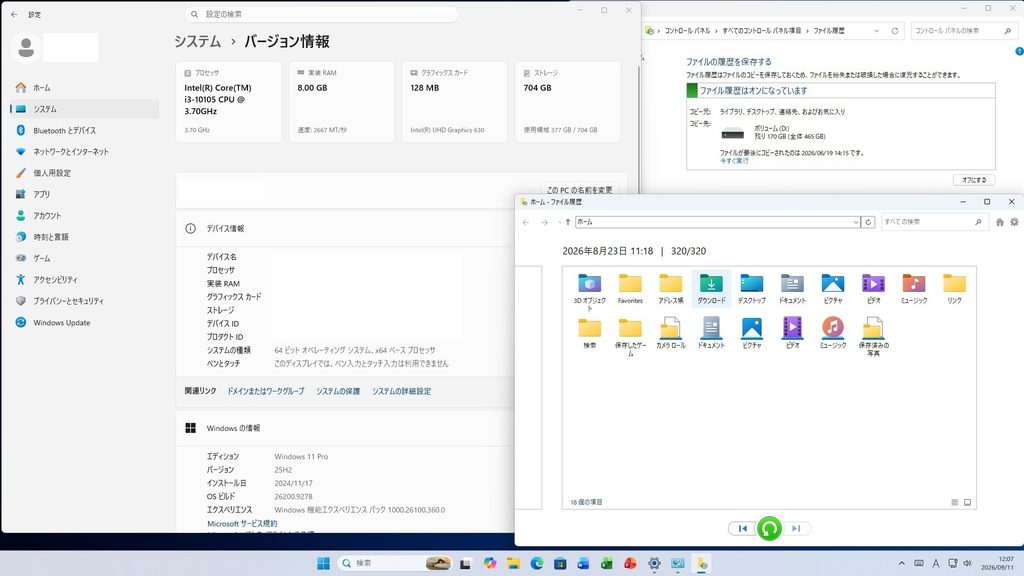Switch File History to large icons view
Screen dimensions: 1024x576
[967, 502]
